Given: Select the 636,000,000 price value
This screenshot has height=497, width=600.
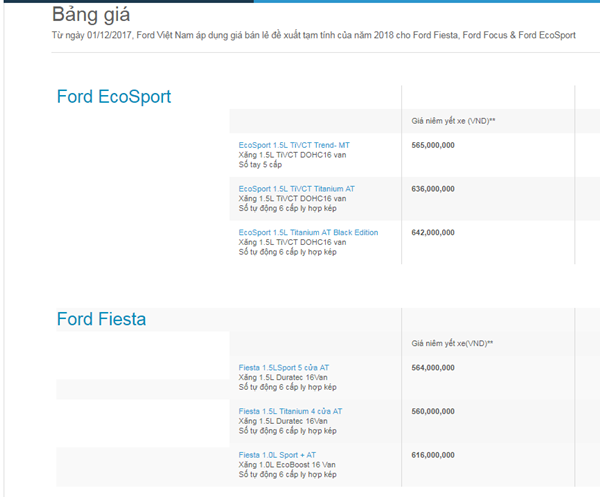Looking at the screenshot, I should click(x=433, y=188).
